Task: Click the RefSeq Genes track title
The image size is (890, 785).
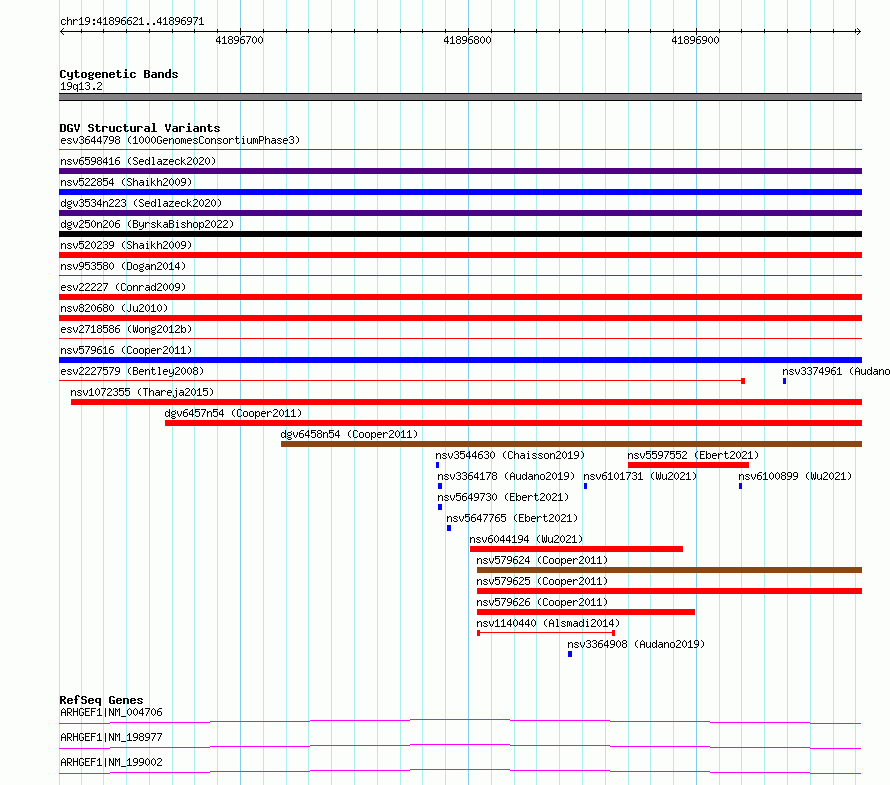Action: 101,700
